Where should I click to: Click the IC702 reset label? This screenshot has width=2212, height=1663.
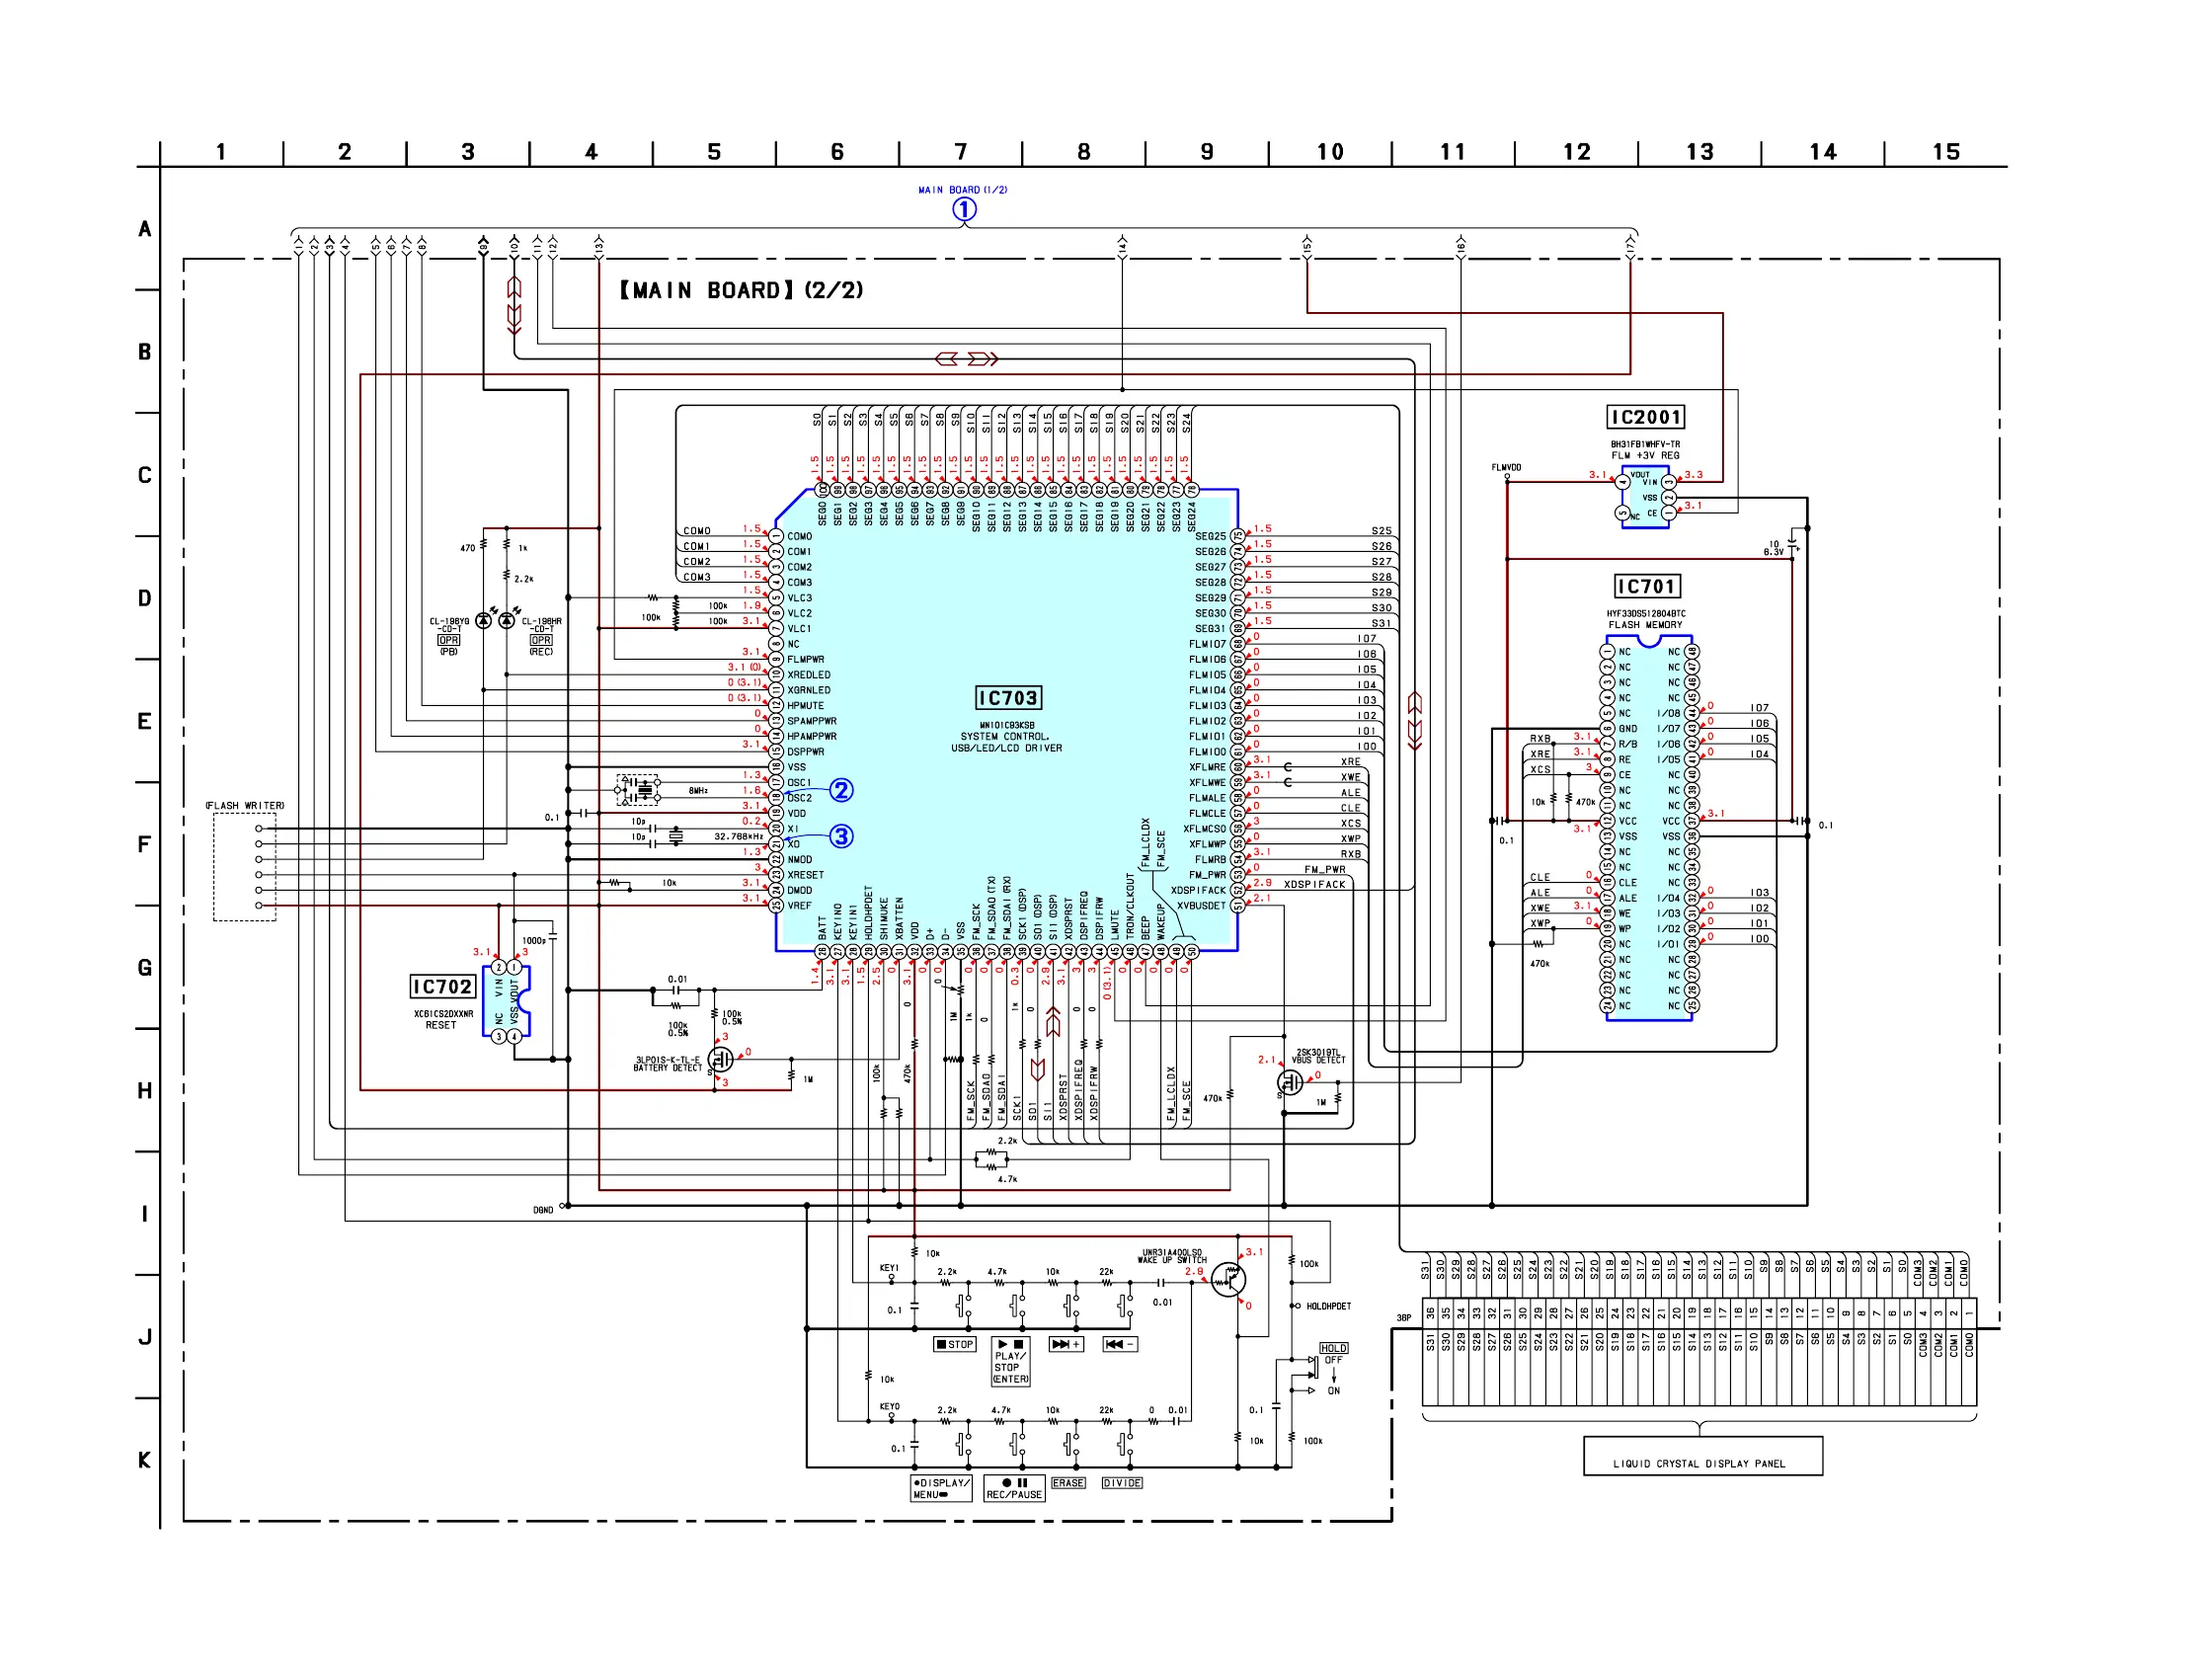click(x=442, y=987)
